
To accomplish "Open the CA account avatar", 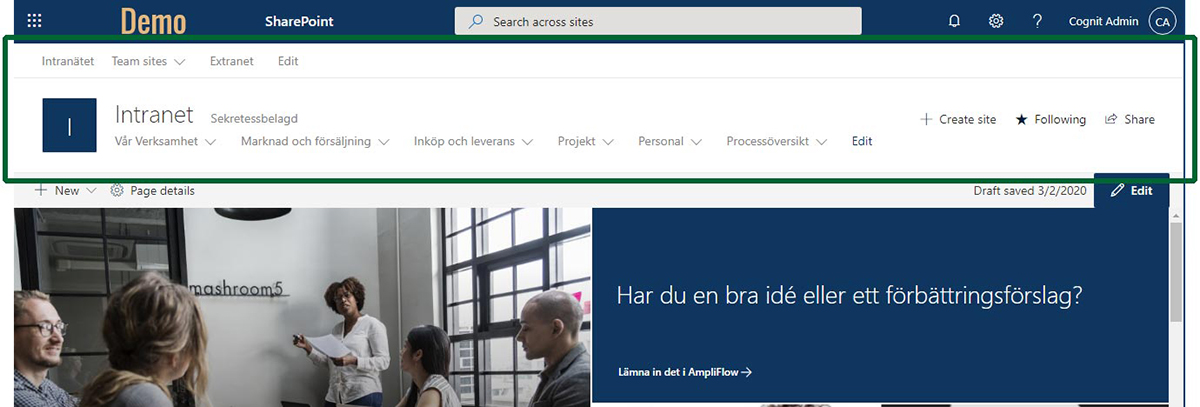I will click(x=1162, y=21).
